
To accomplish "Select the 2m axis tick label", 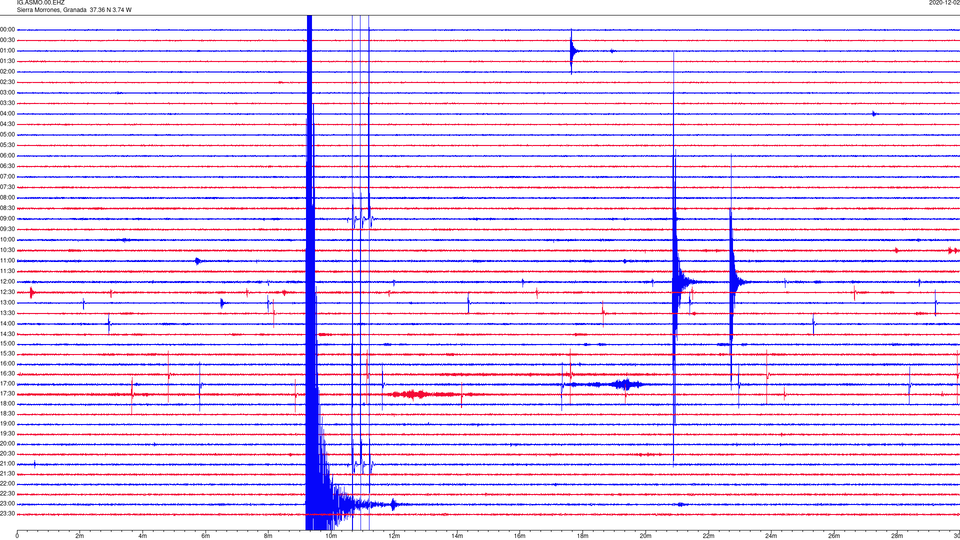I will (x=80, y=536).
